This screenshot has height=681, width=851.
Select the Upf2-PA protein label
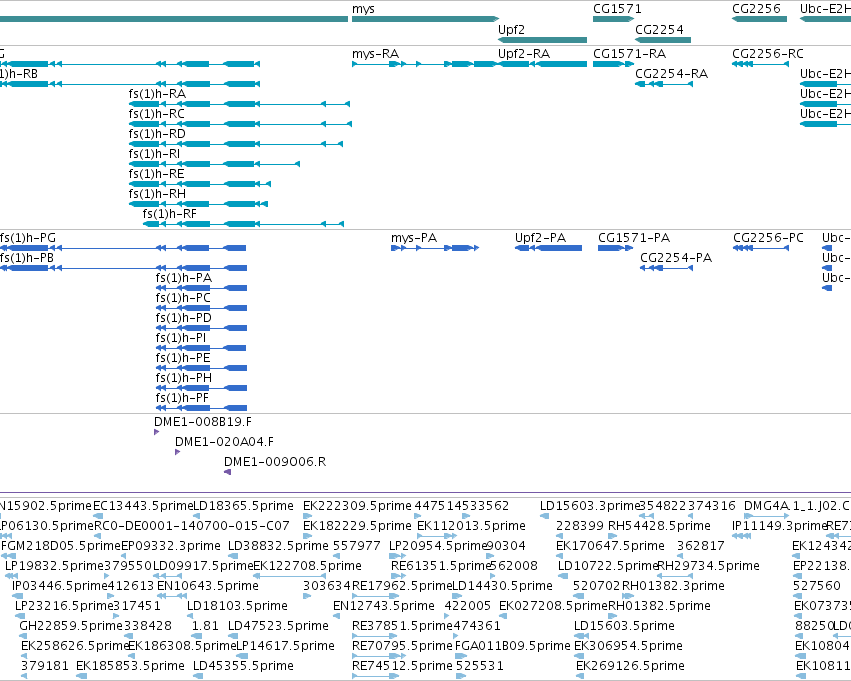[x=541, y=238]
